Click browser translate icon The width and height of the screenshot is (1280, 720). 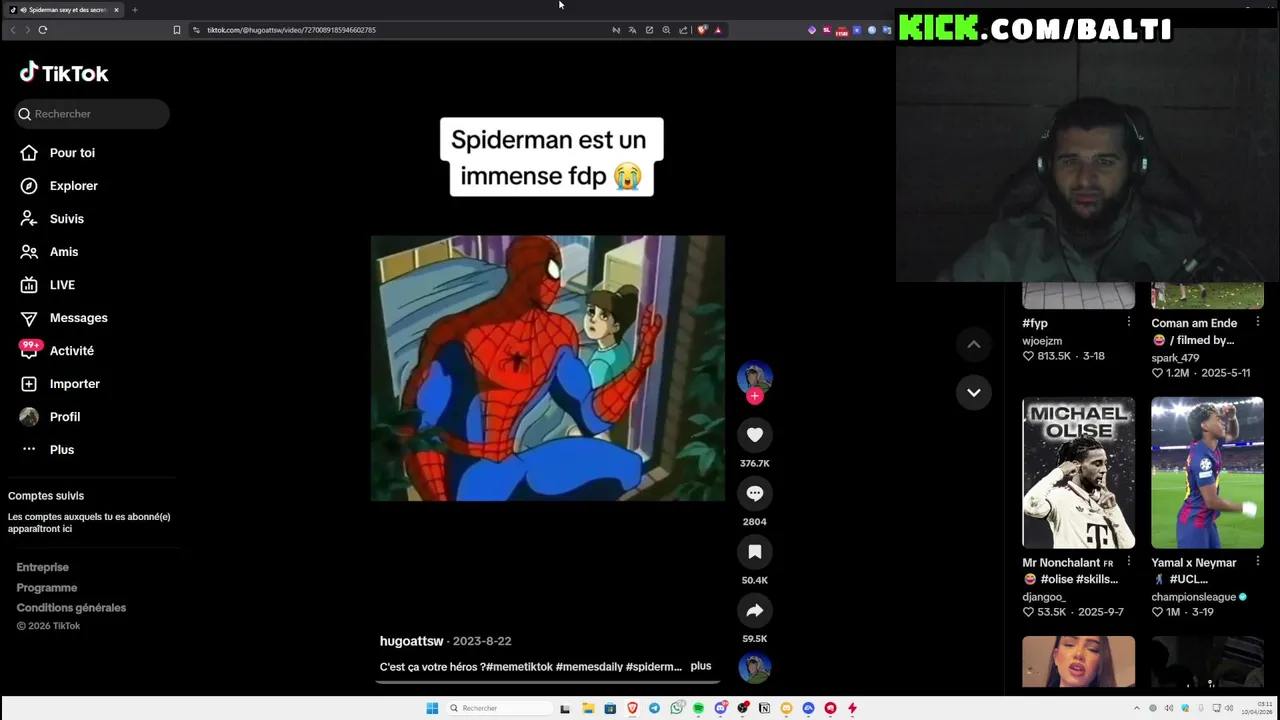[x=632, y=30]
